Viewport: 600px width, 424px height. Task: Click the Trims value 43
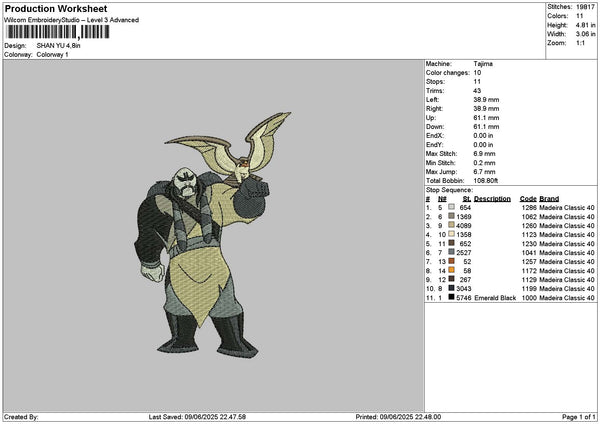click(477, 91)
